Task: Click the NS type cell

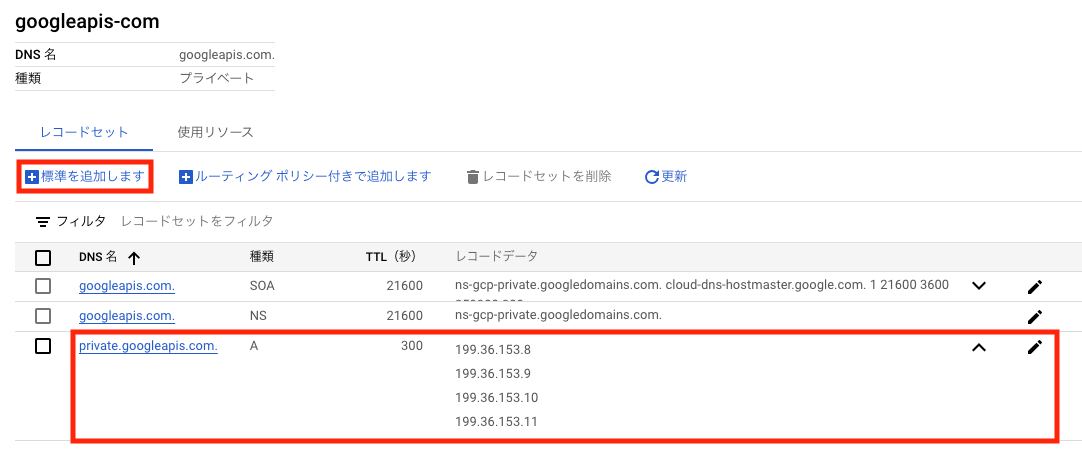Action: pyautogui.click(x=258, y=316)
